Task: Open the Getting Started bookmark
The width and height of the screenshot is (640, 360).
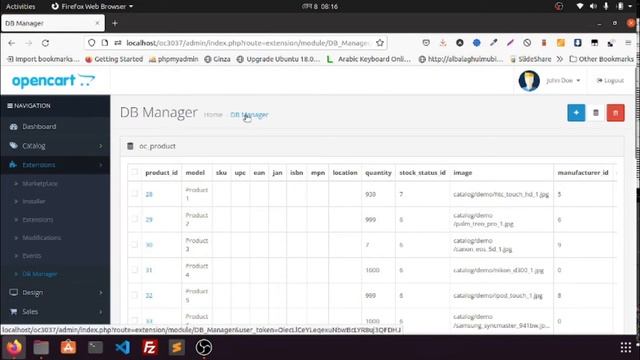Action: pos(114,59)
